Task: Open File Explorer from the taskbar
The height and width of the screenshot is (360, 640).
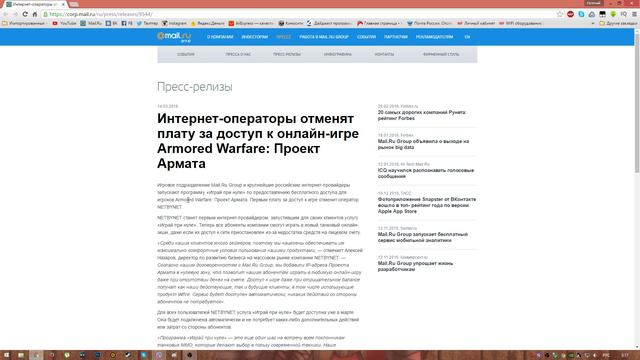Action: point(21,355)
